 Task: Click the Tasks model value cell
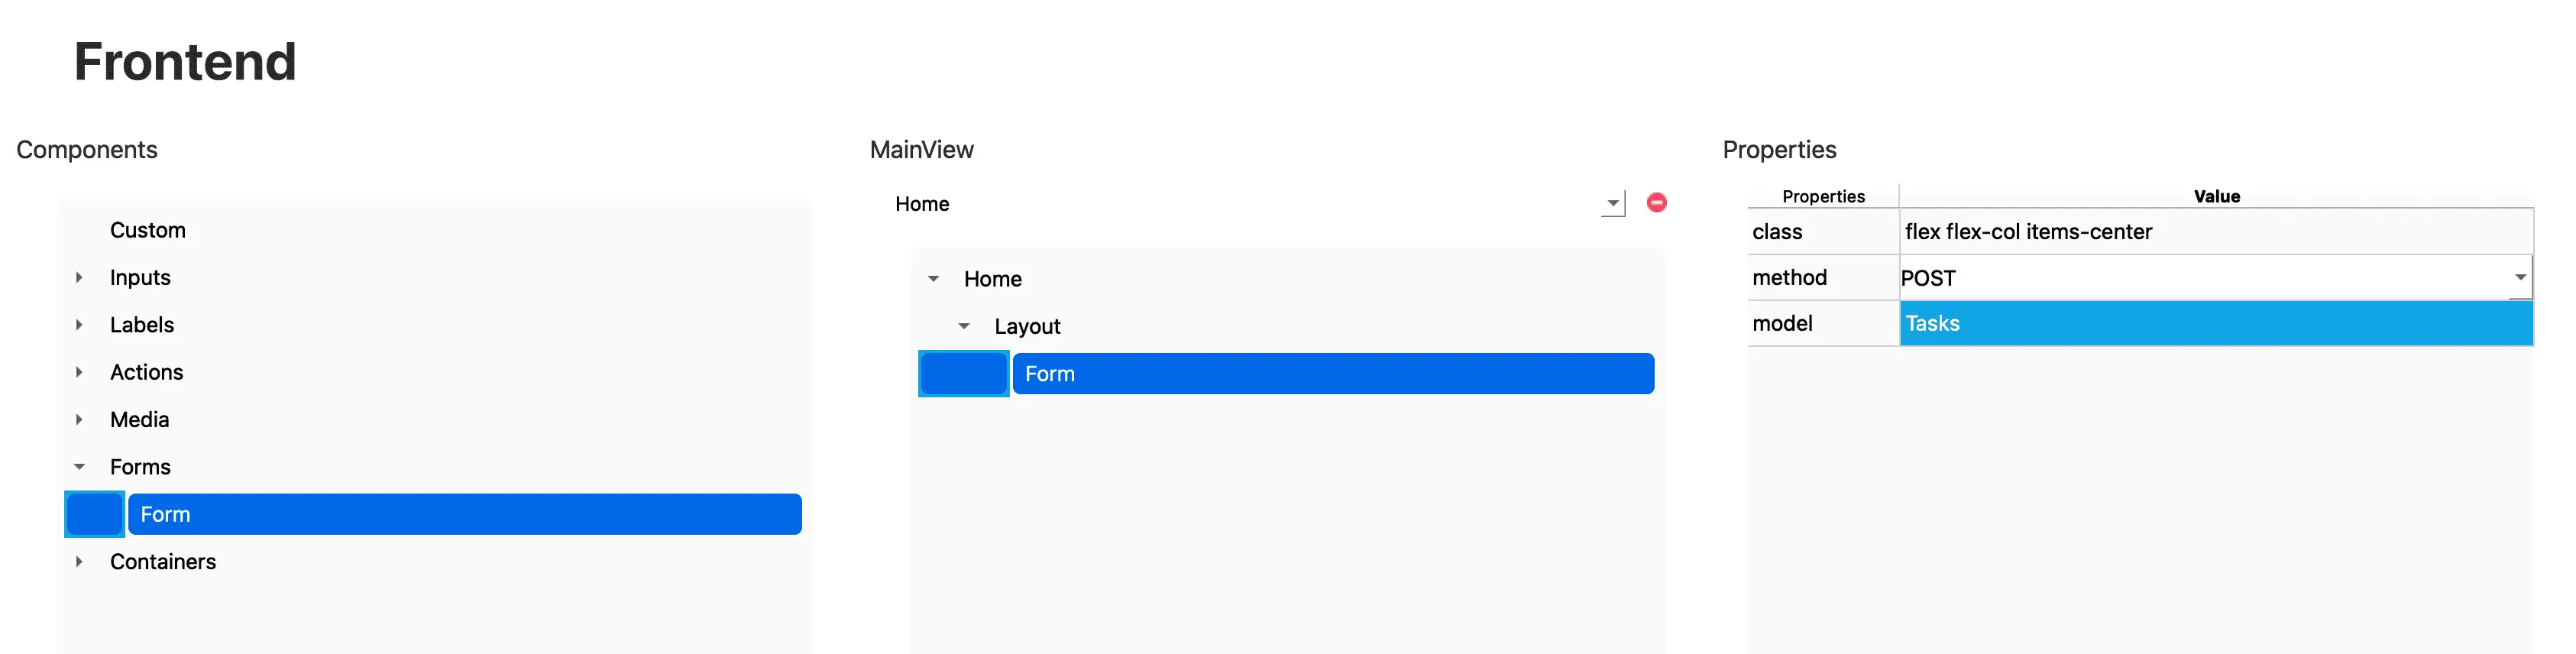(x=2216, y=323)
